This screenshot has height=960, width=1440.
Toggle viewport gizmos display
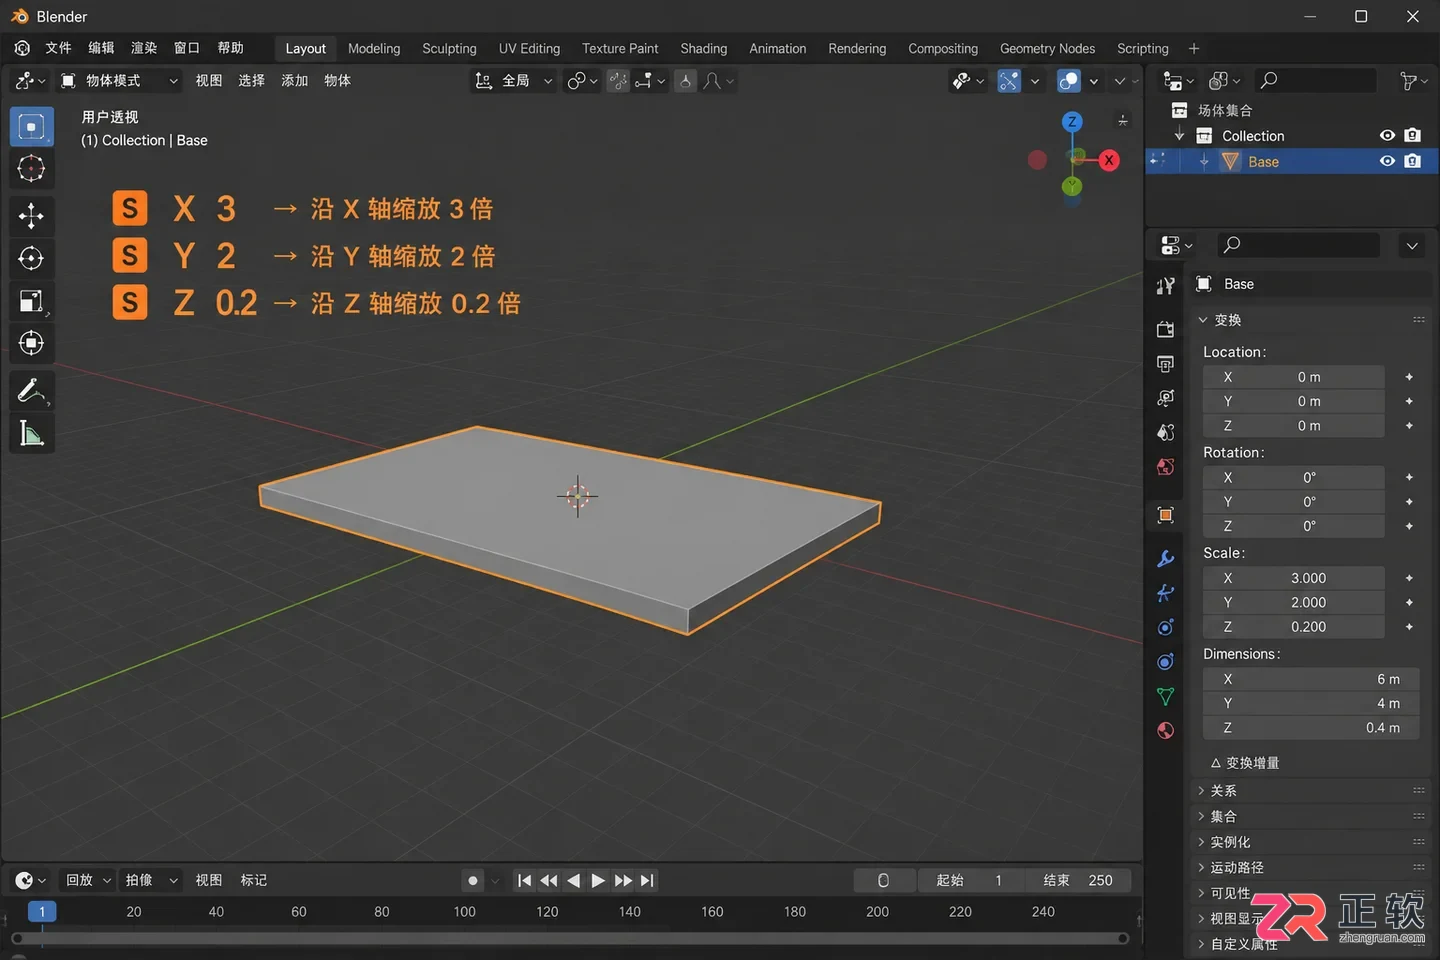1009,81
